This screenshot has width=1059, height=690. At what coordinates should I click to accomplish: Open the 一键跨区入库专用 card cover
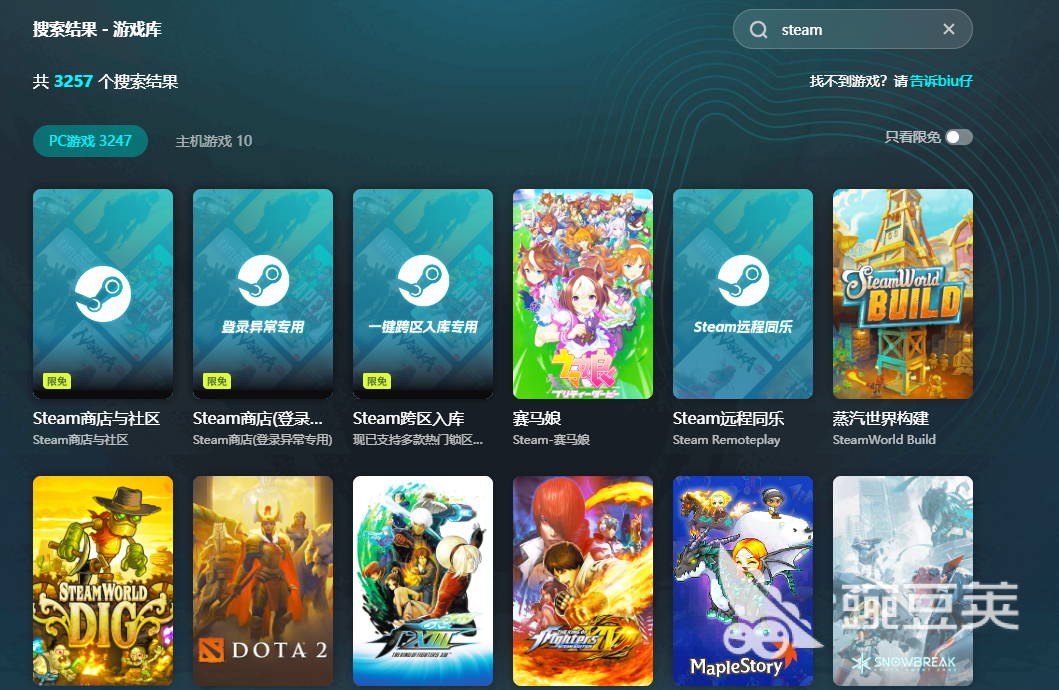[x=423, y=294]
